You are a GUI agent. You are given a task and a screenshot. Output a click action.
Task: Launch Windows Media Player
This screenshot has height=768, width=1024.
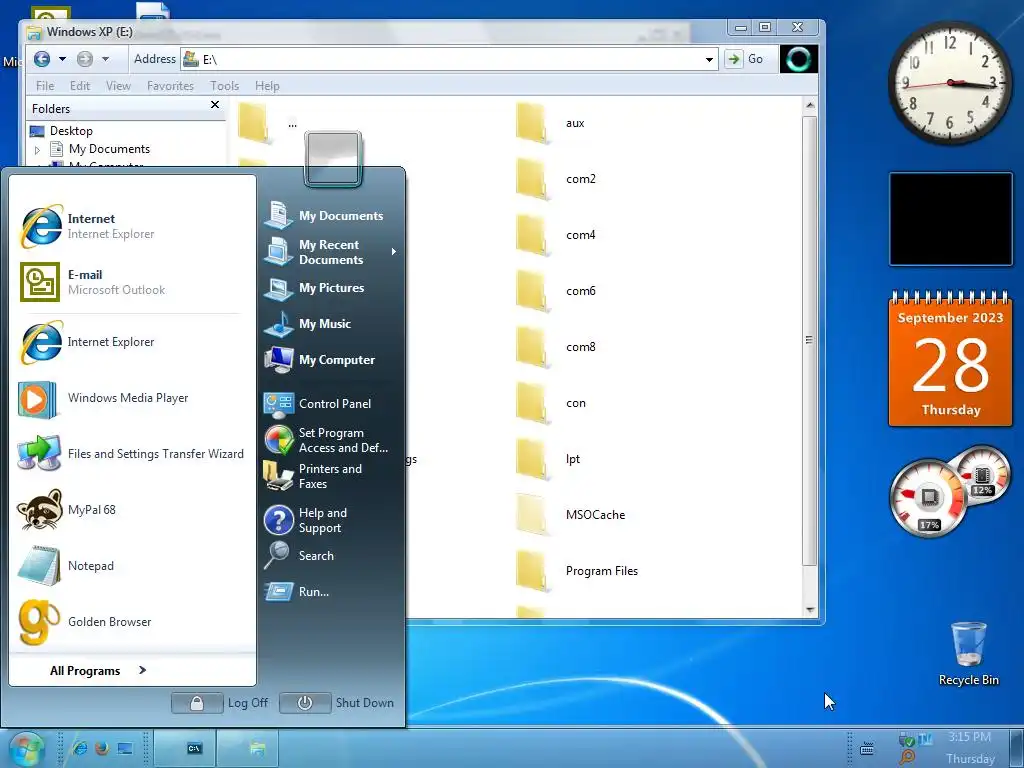point(131,398)
